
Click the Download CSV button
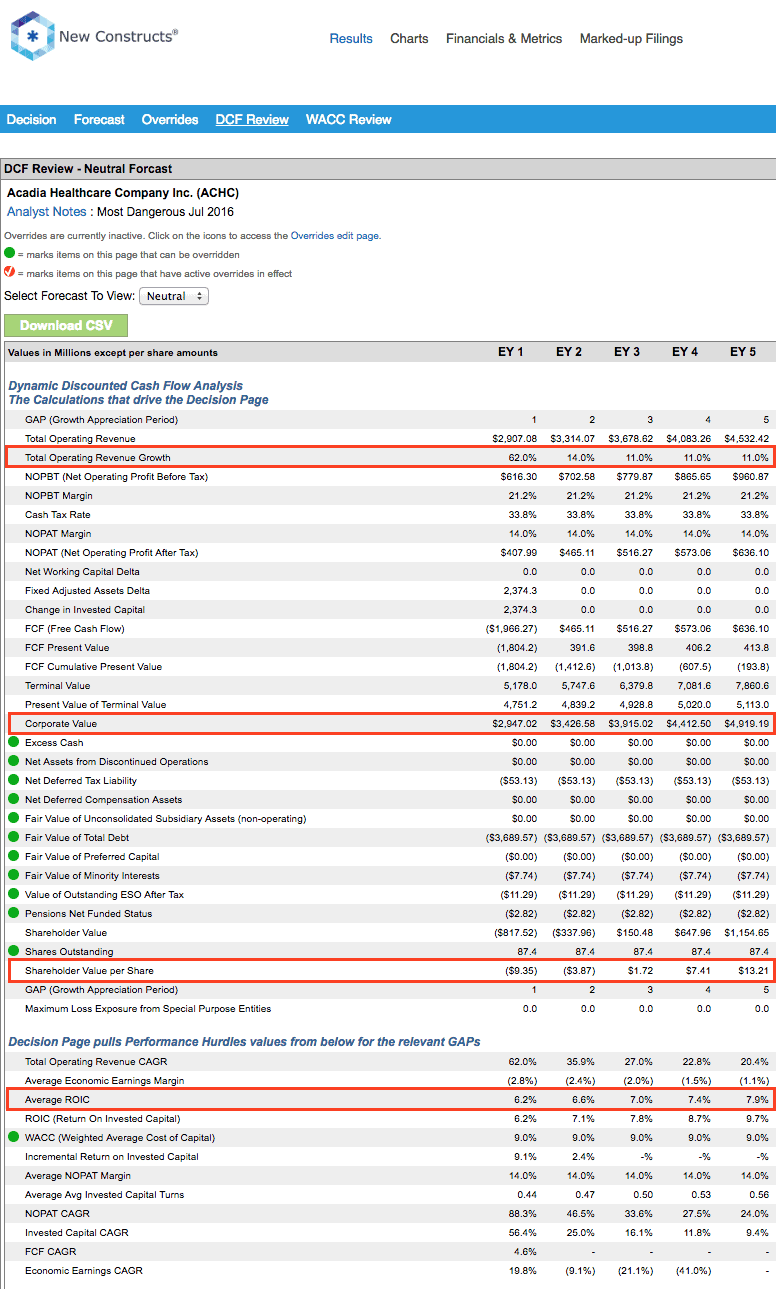(66, 325)
